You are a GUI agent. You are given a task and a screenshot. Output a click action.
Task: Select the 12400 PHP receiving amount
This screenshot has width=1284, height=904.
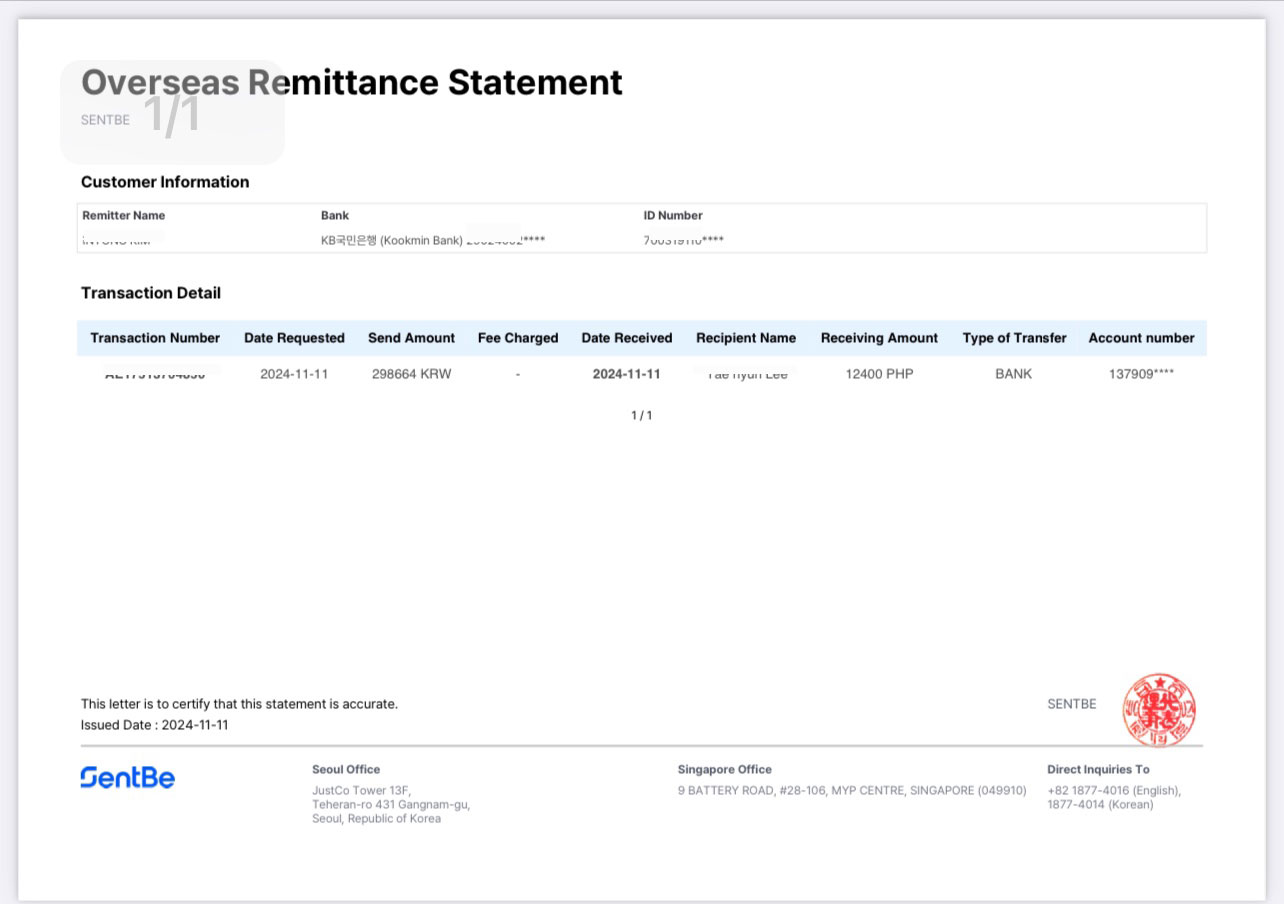[x=879, y=374]
